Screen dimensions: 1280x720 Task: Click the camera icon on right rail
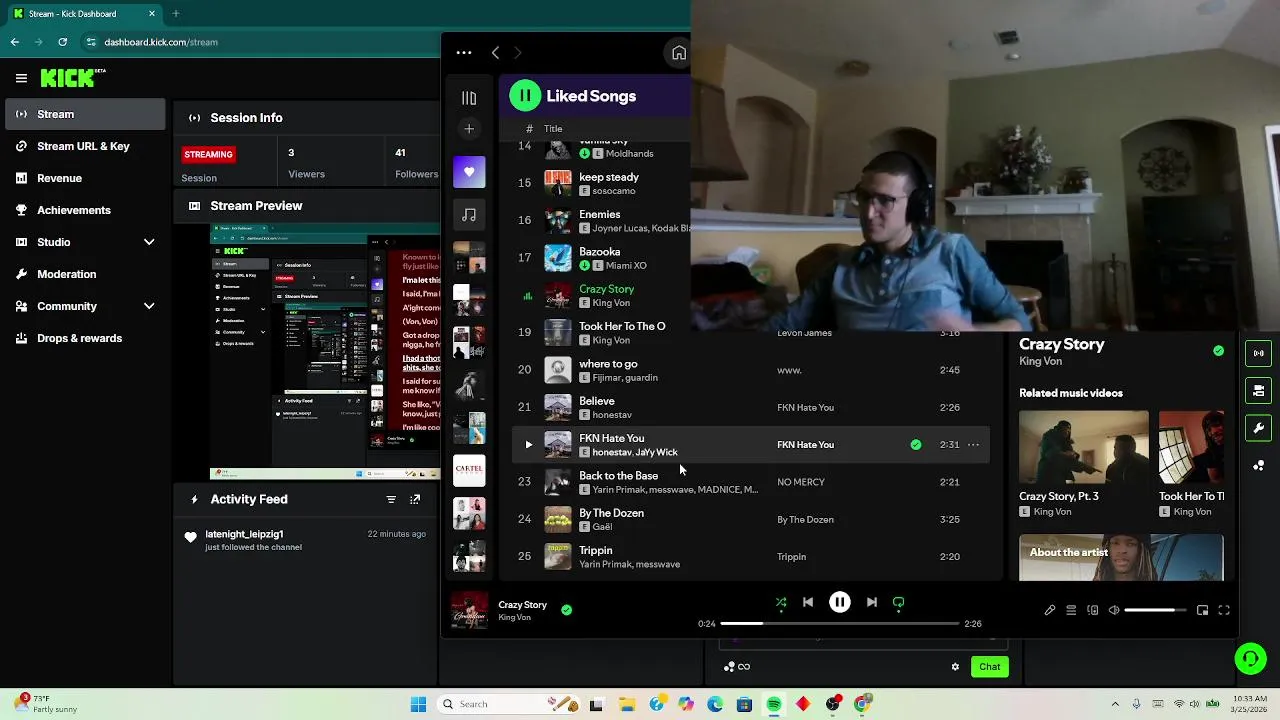1258,390
